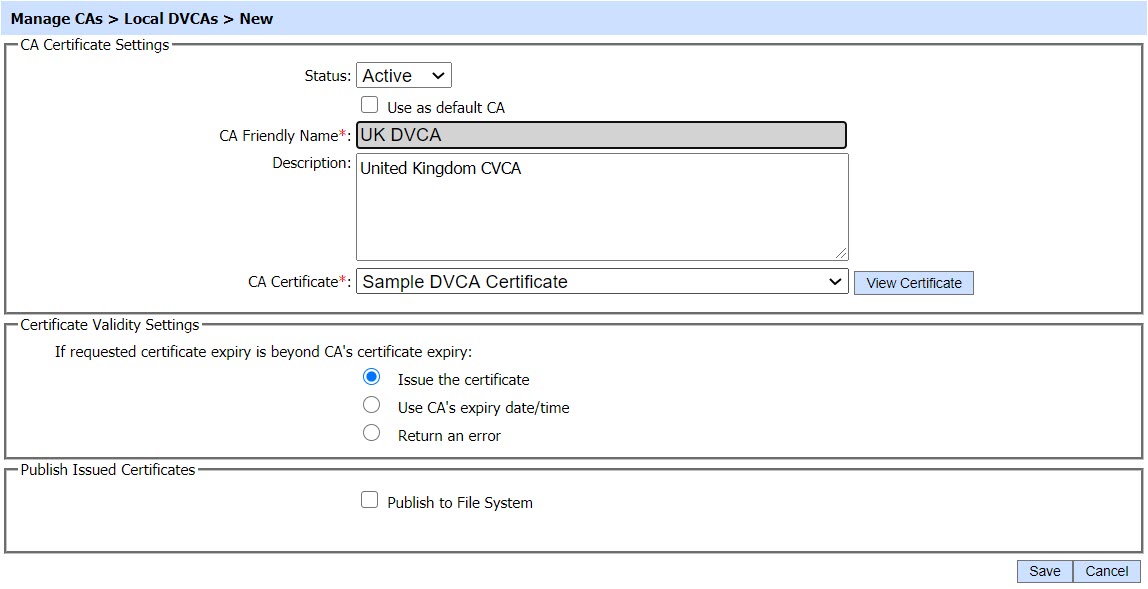The image size is (1148, 589).
Task: Expand the CA Certificate dropdown list
Action: [x=601, y=282]
